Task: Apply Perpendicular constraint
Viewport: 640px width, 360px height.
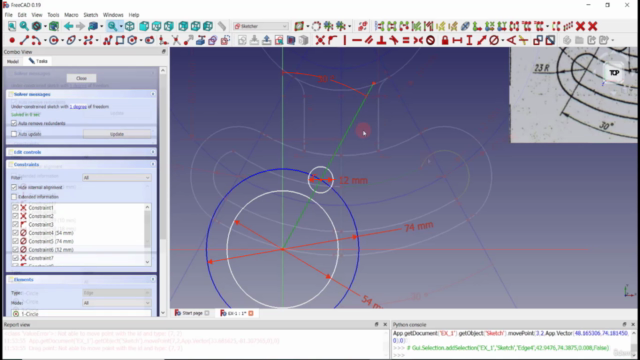Action: click(381, 40)
